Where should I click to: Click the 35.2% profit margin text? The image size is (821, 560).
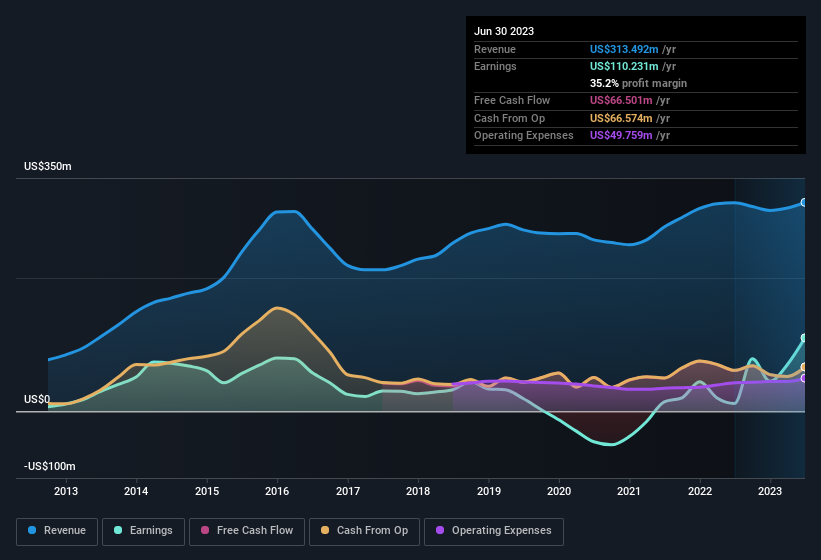pyautogui.click(x=638, y=83)
